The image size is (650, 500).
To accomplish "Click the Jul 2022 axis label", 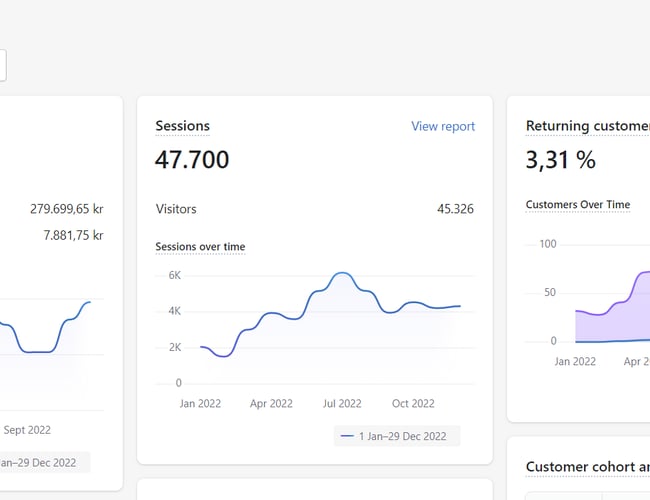I will (x=342, y=403).
